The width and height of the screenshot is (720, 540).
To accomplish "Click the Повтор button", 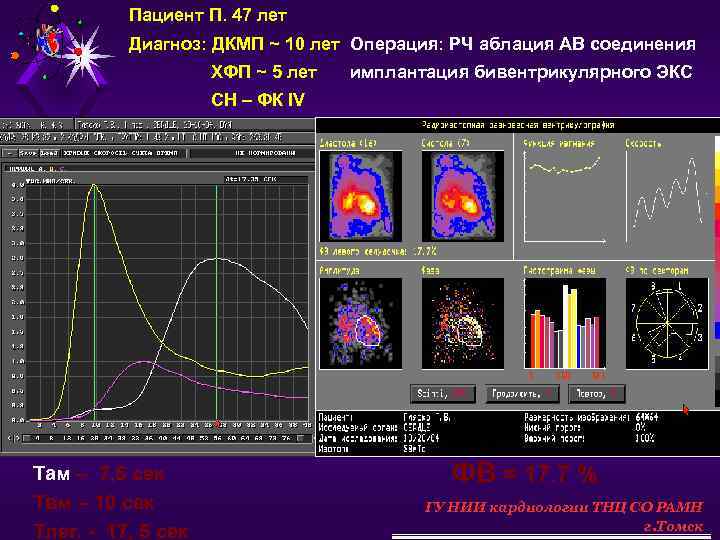I will 596,394.
